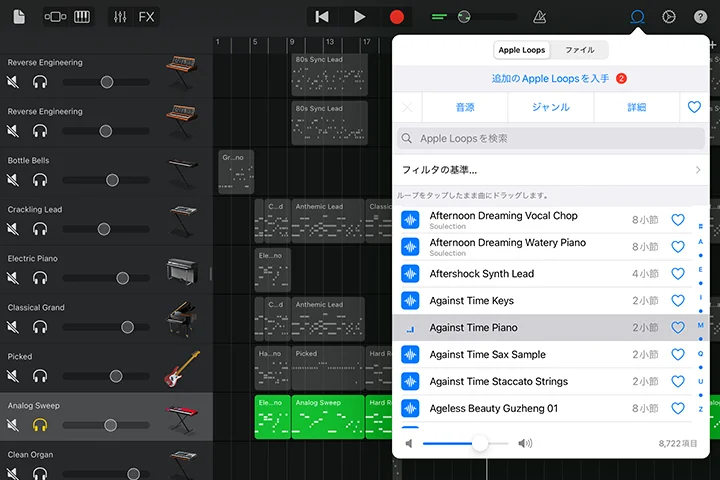Open the FX panel

point(146,17)
